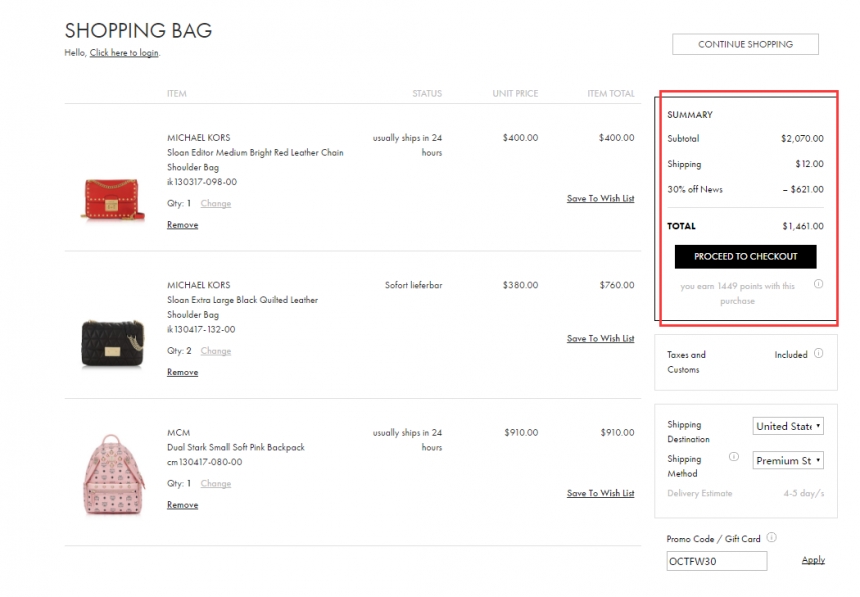
Task: Save the MCM backpack to wish list
Action: point(600,494)
